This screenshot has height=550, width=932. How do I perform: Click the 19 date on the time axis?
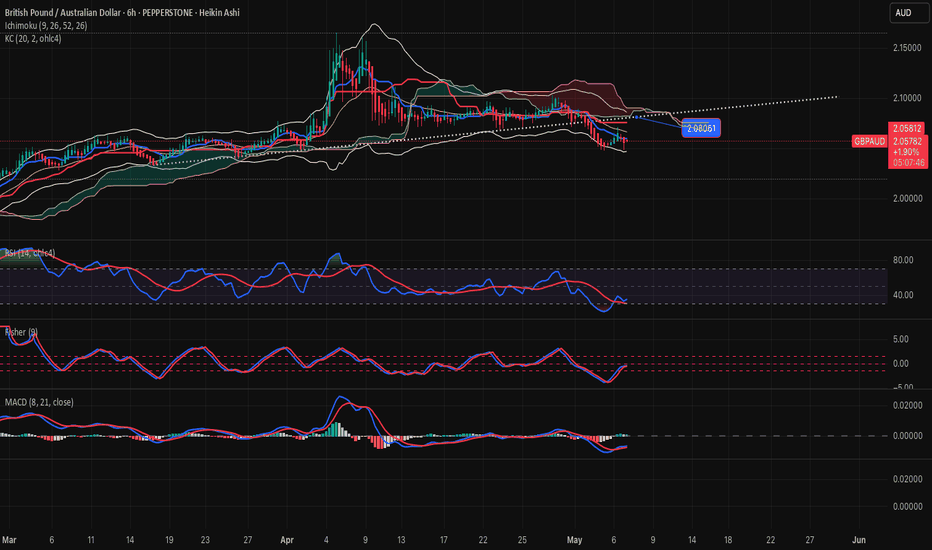169,540
